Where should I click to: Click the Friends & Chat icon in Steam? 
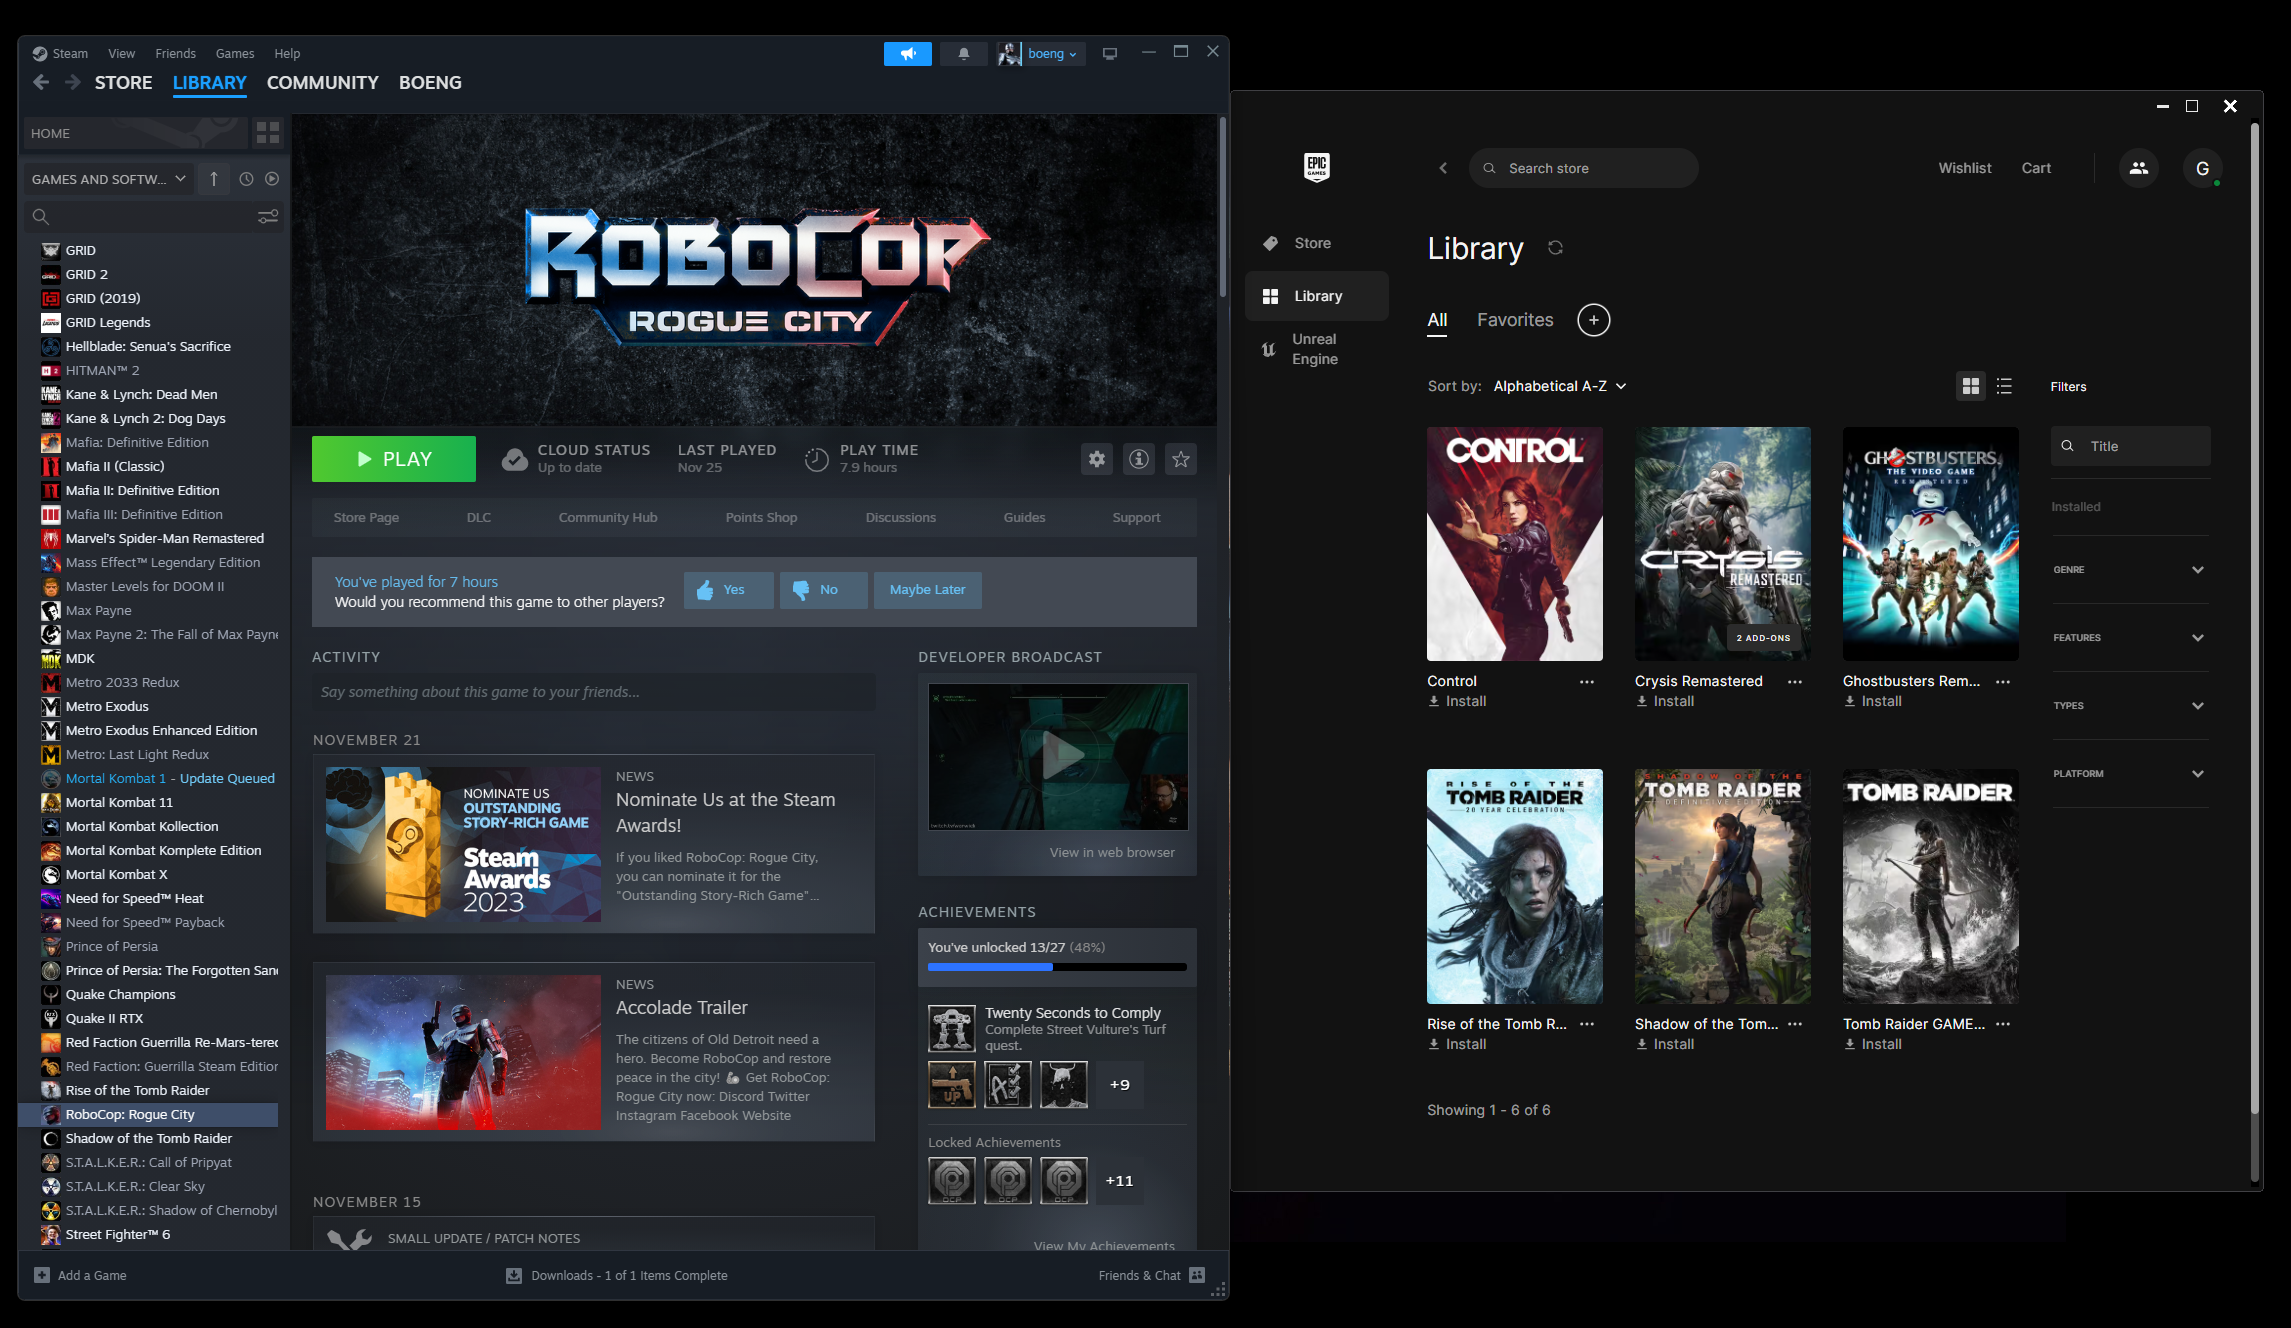[1197, 1275]
